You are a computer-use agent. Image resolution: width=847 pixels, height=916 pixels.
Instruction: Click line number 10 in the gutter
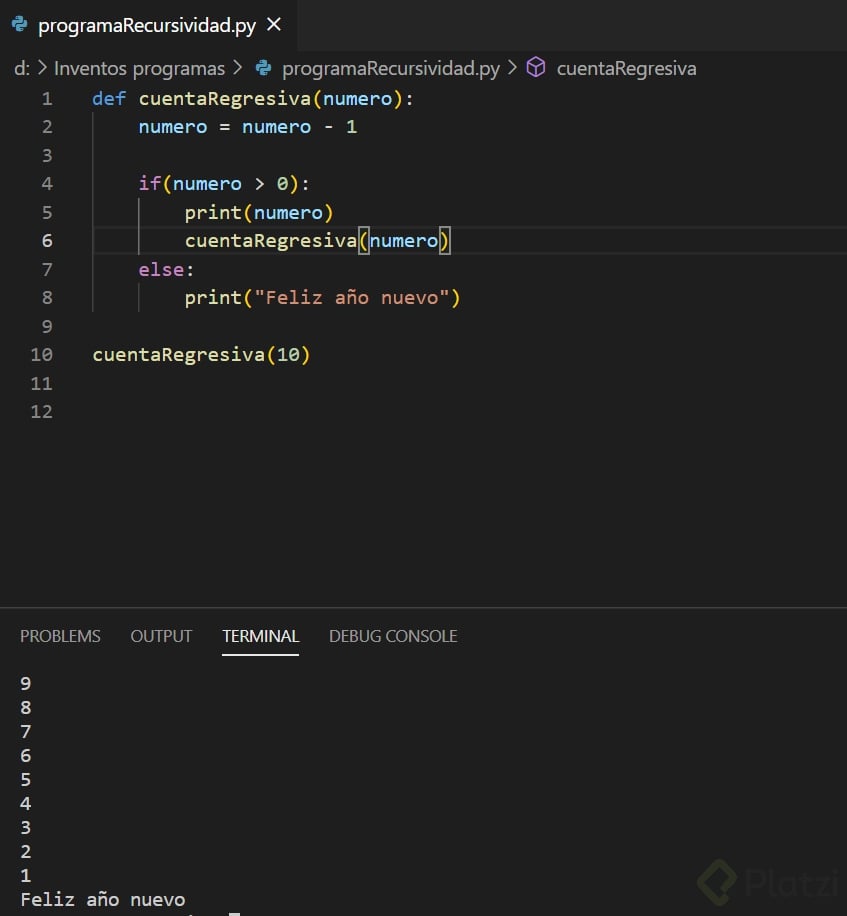point(41,355)
